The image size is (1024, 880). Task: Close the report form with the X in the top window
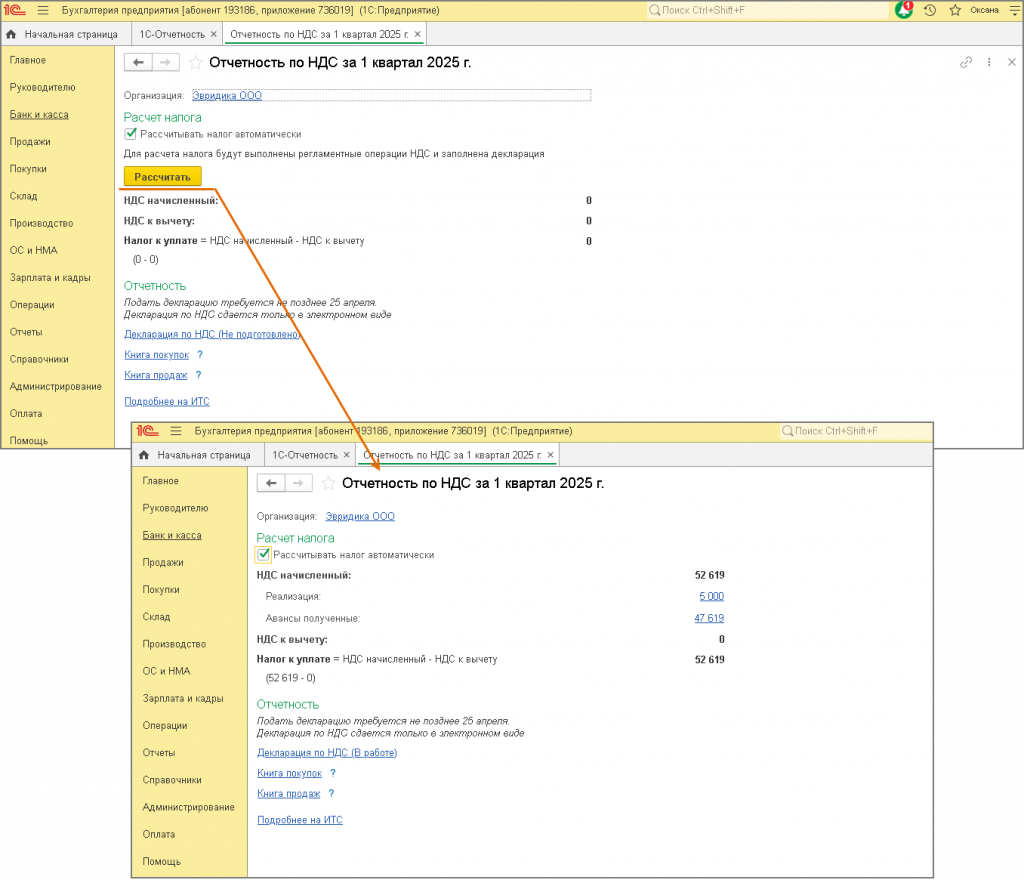1012,62
